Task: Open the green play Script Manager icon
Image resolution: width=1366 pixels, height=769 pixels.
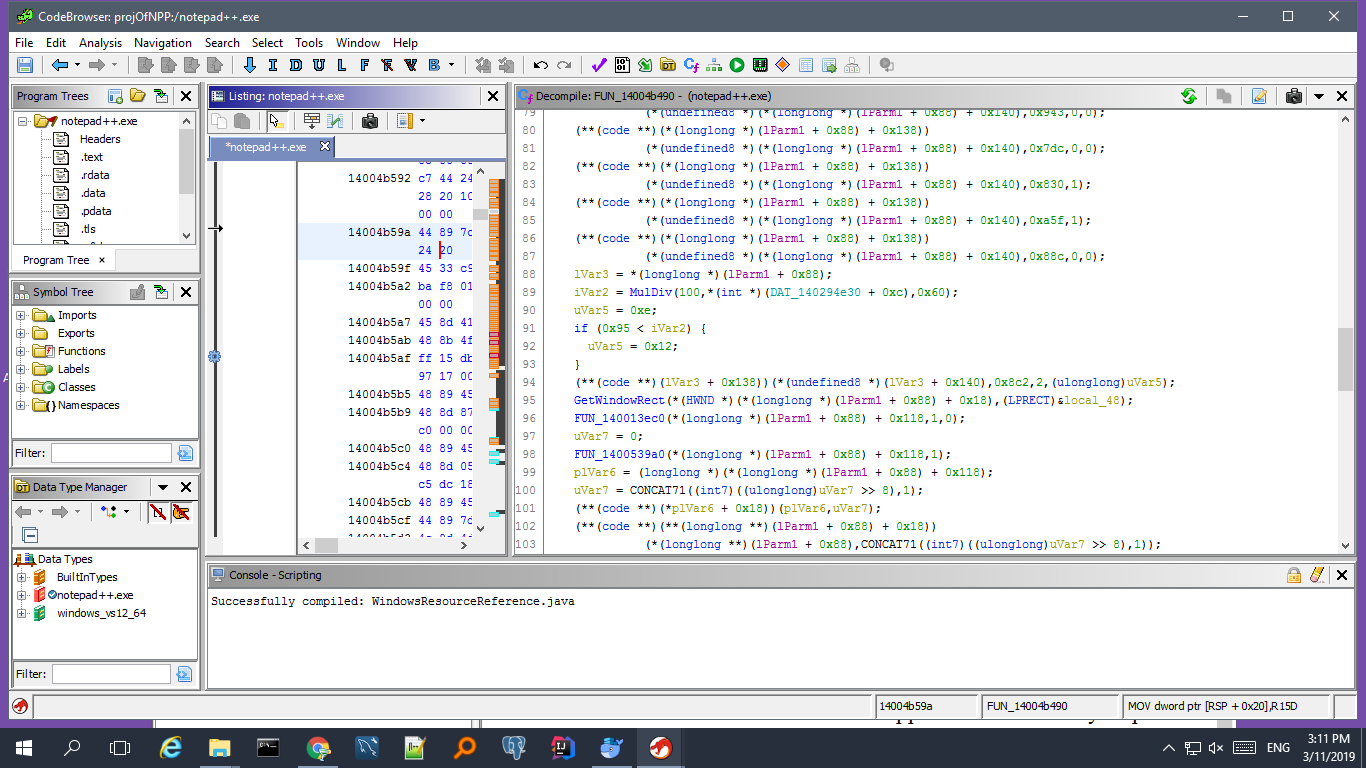Action: click(x=737, y=65)
